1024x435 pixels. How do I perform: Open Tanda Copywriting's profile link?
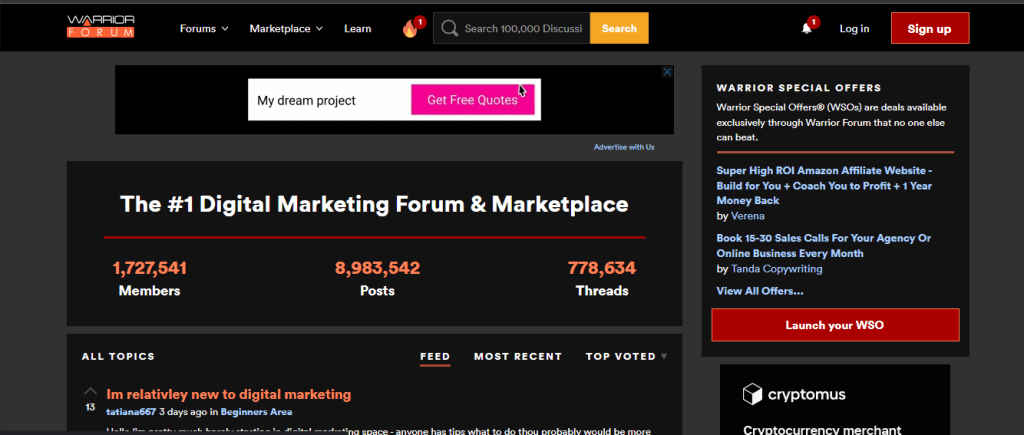click(776, 268)
